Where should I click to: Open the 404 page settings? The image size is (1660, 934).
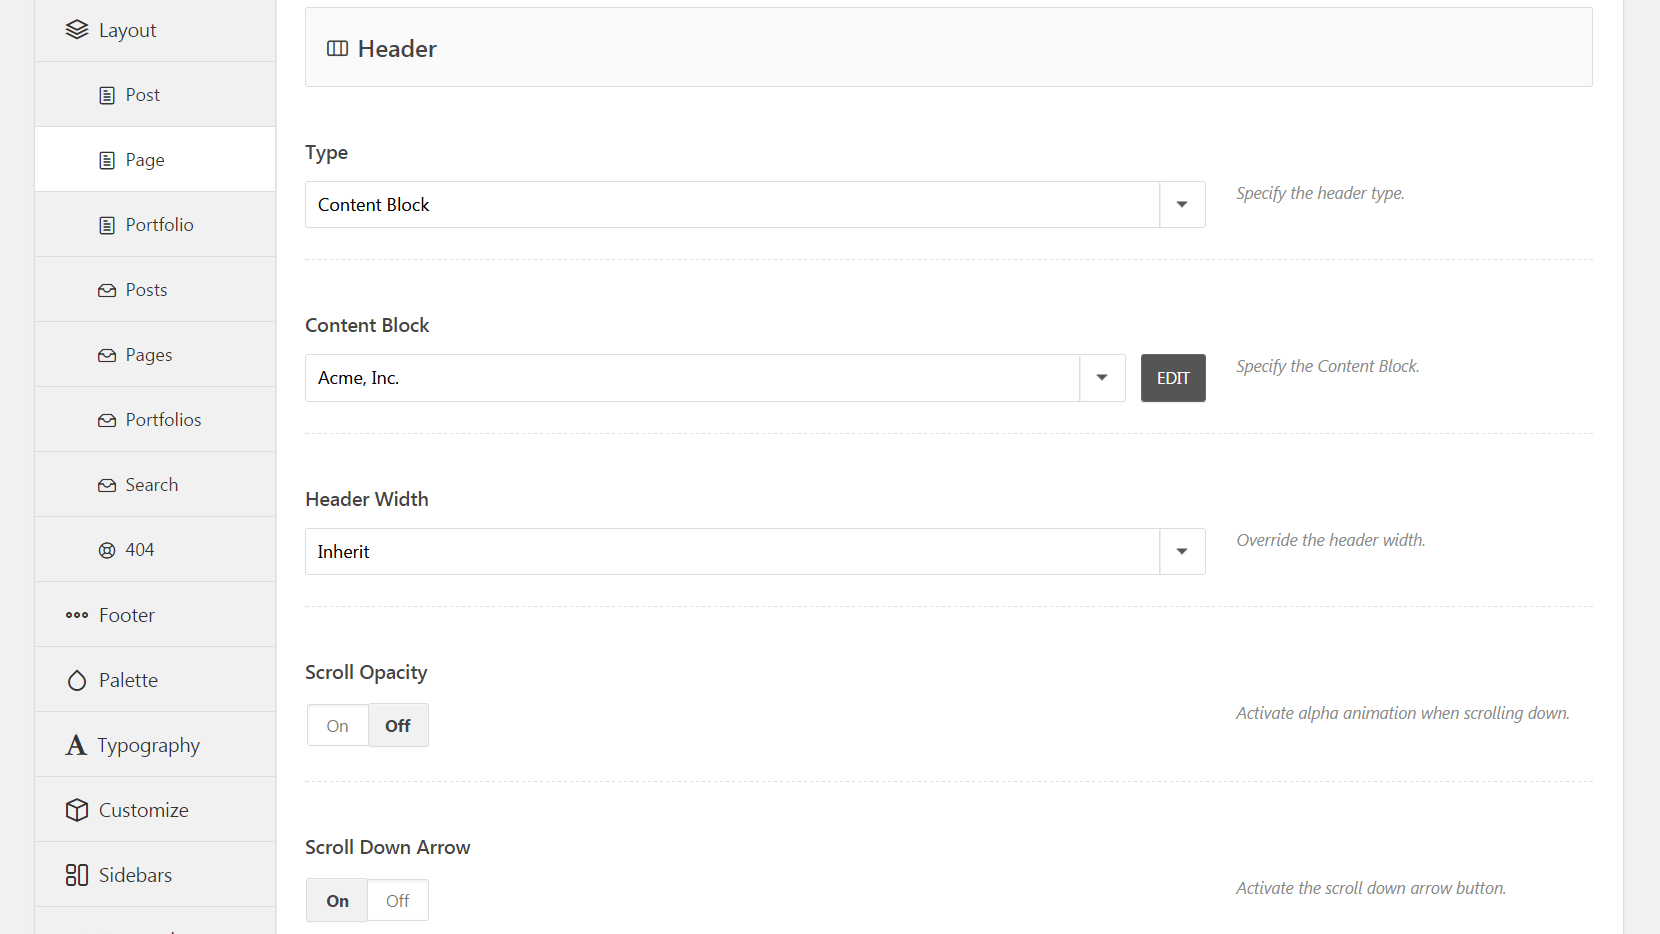pos(155,550)
